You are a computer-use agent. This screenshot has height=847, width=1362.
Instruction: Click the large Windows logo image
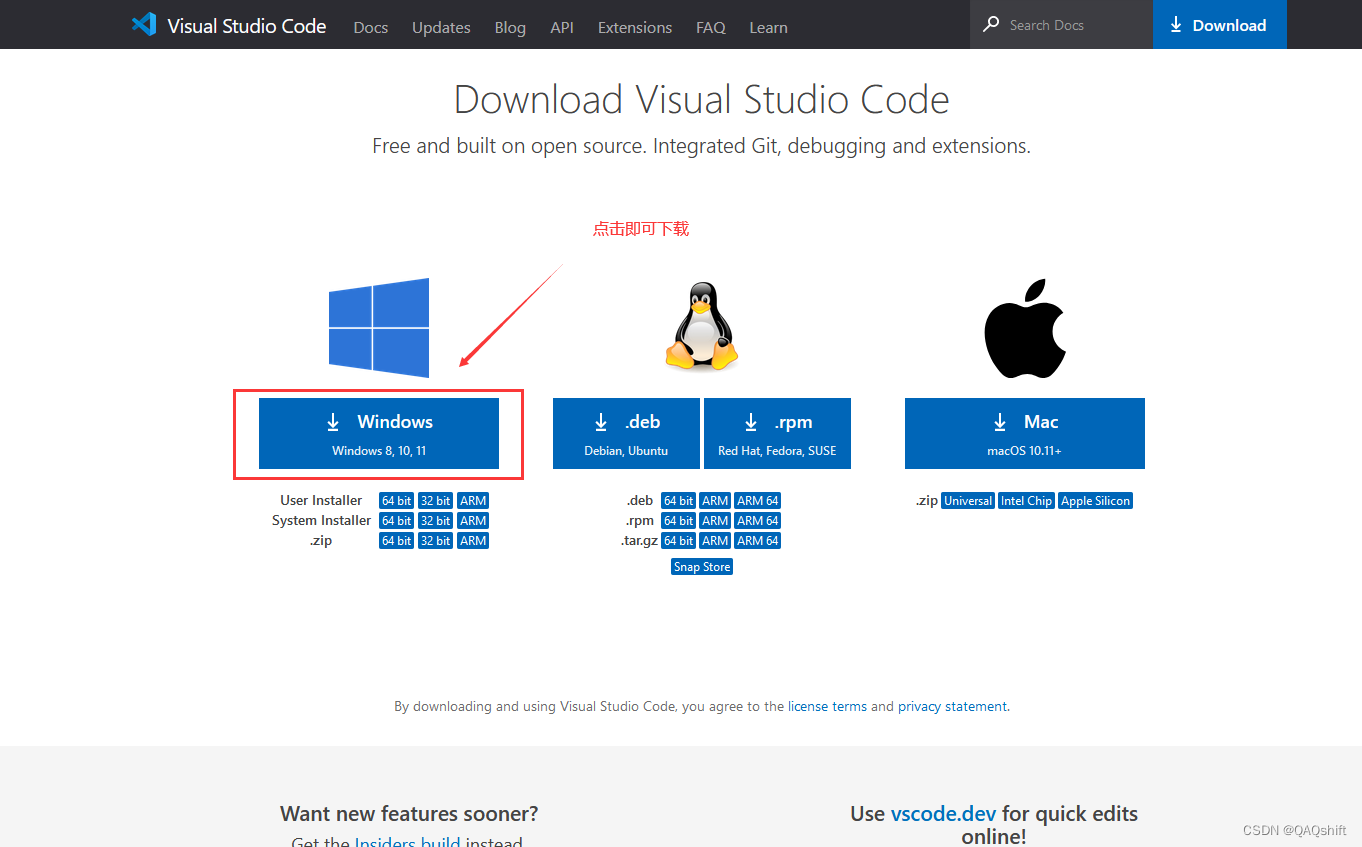point(379,327)
